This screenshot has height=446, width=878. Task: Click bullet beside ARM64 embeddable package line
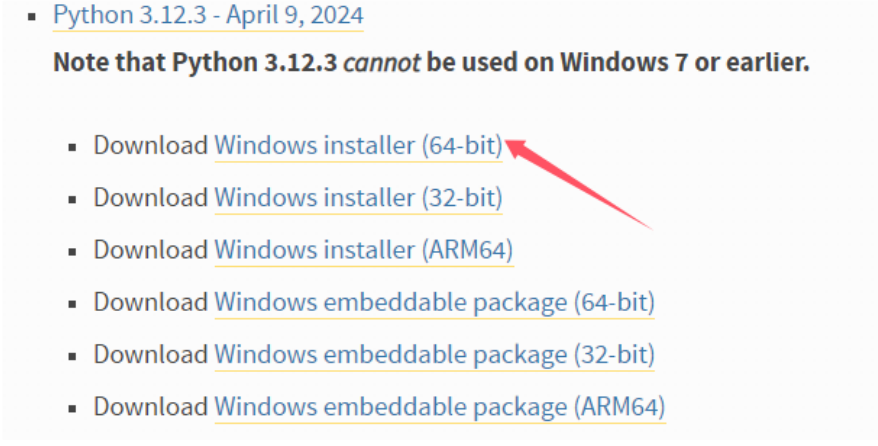coord(72,409)
